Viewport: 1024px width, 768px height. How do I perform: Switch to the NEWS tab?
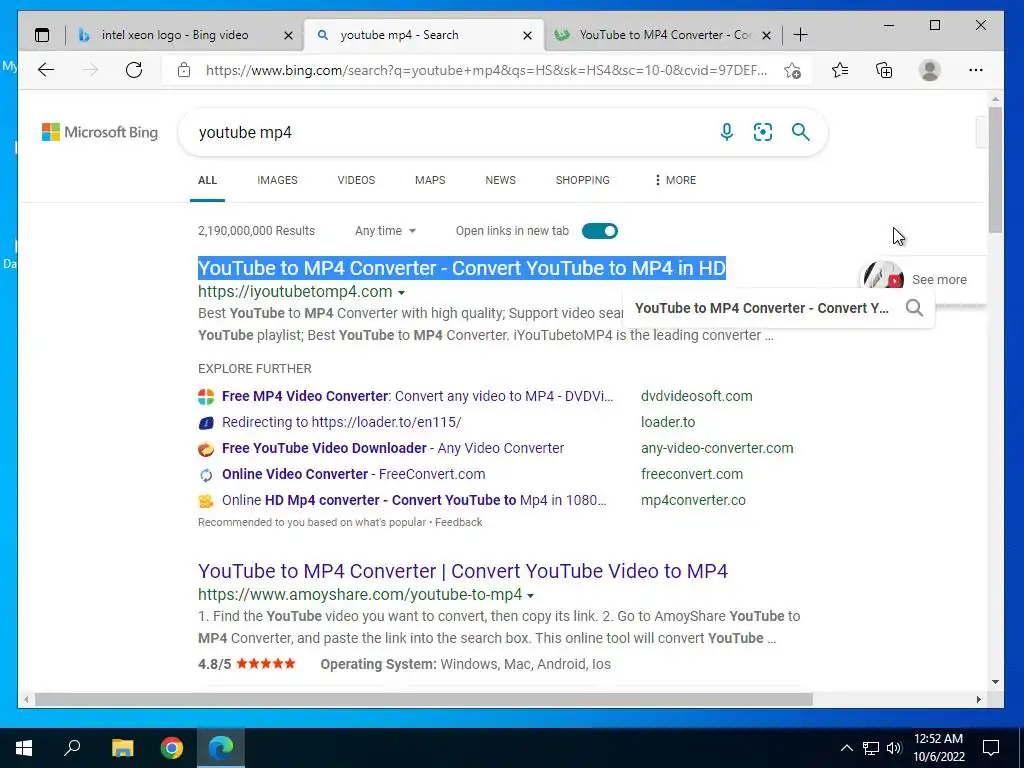[500, 180]
